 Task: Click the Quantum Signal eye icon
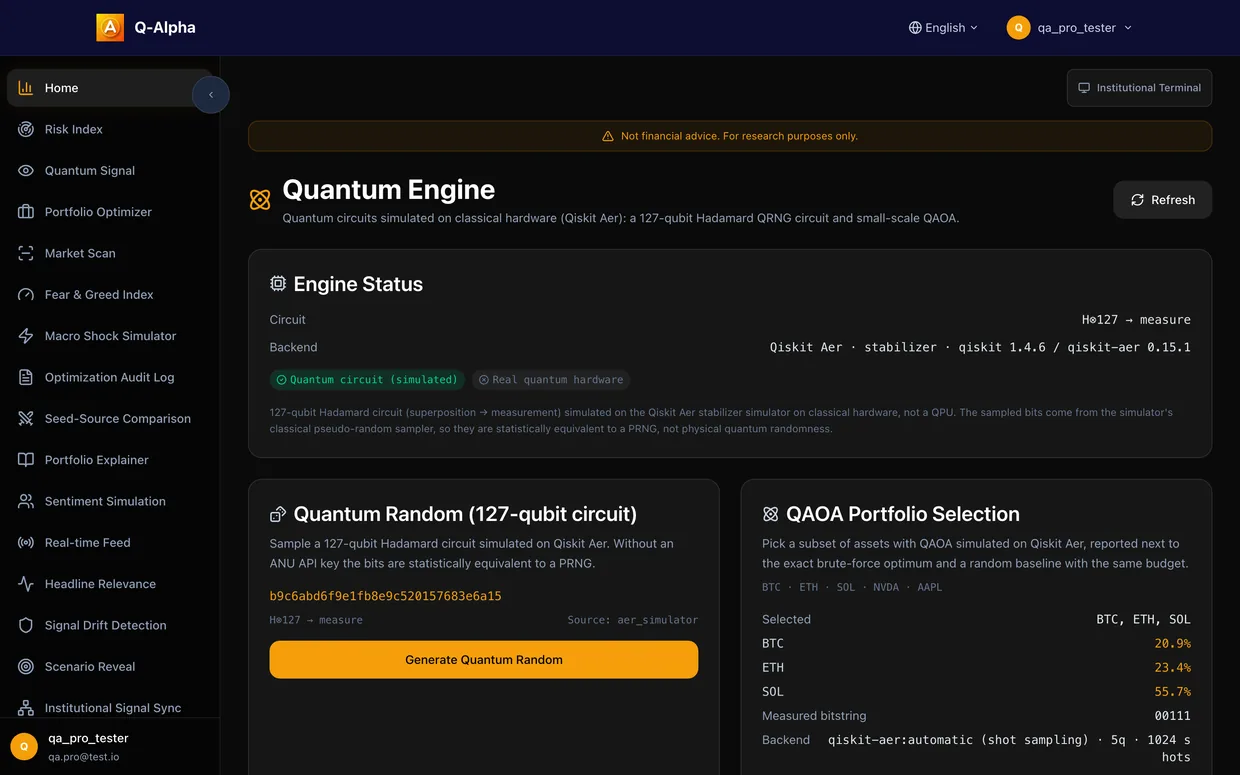(26, 171)
